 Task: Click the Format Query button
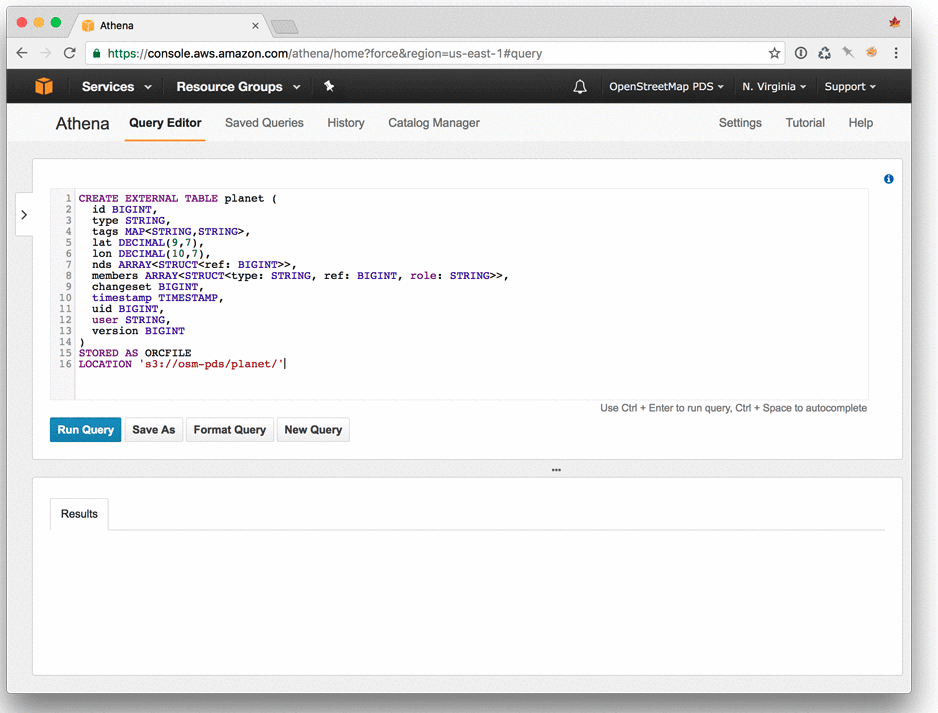[x=230, y=429]
